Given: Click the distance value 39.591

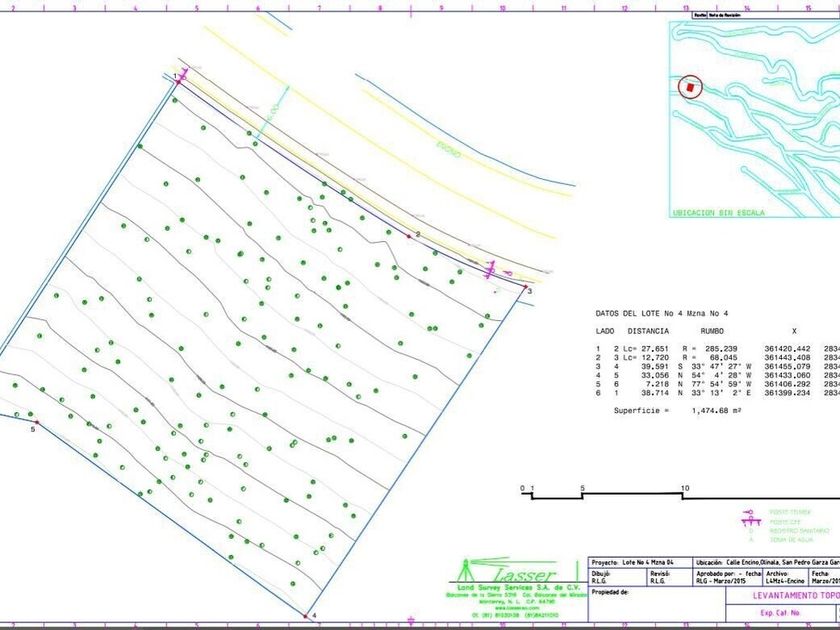Looking at the screenshot, I should coord(655,366).
